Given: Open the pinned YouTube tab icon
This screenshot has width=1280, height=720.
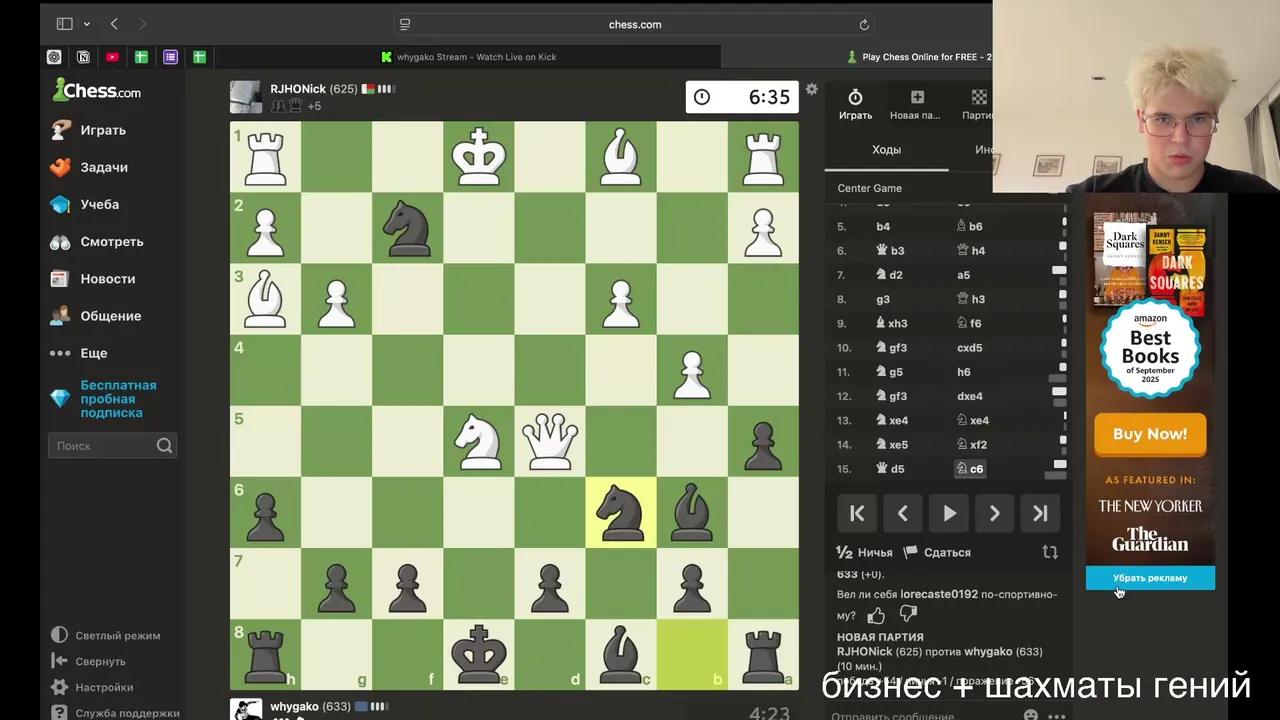Looking at the screenshot, I should pyautogui.click(x=112, y=57).
